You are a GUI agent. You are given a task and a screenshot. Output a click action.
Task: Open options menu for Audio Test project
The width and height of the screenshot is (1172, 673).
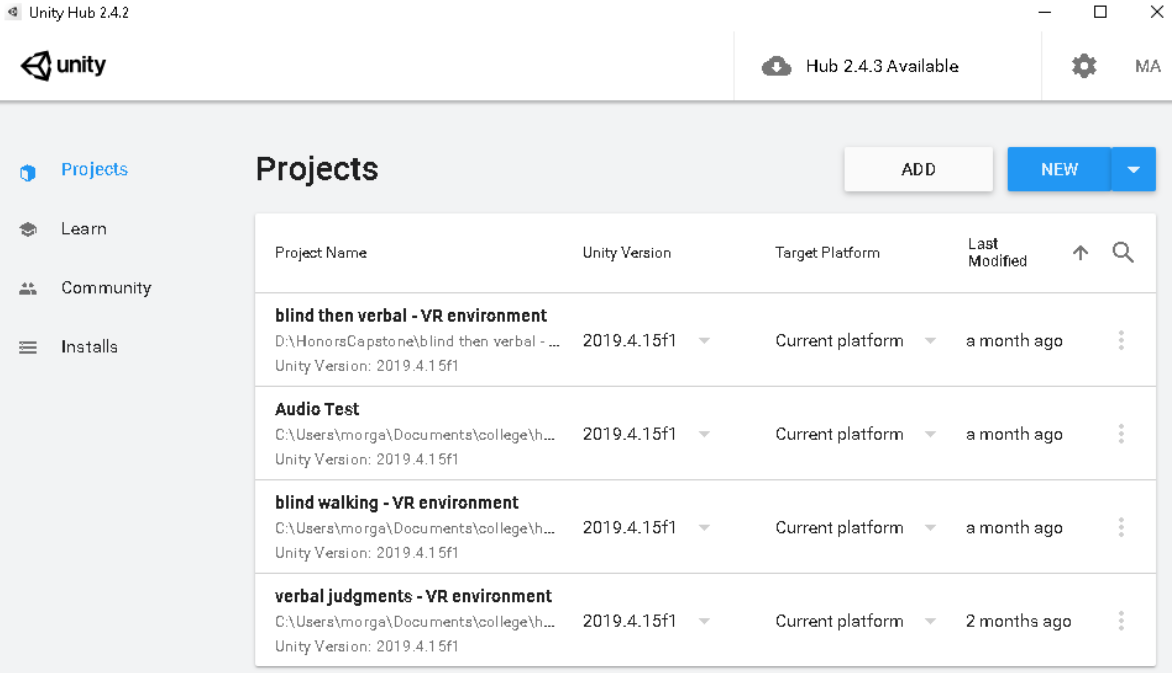[x=1121, y=433]
